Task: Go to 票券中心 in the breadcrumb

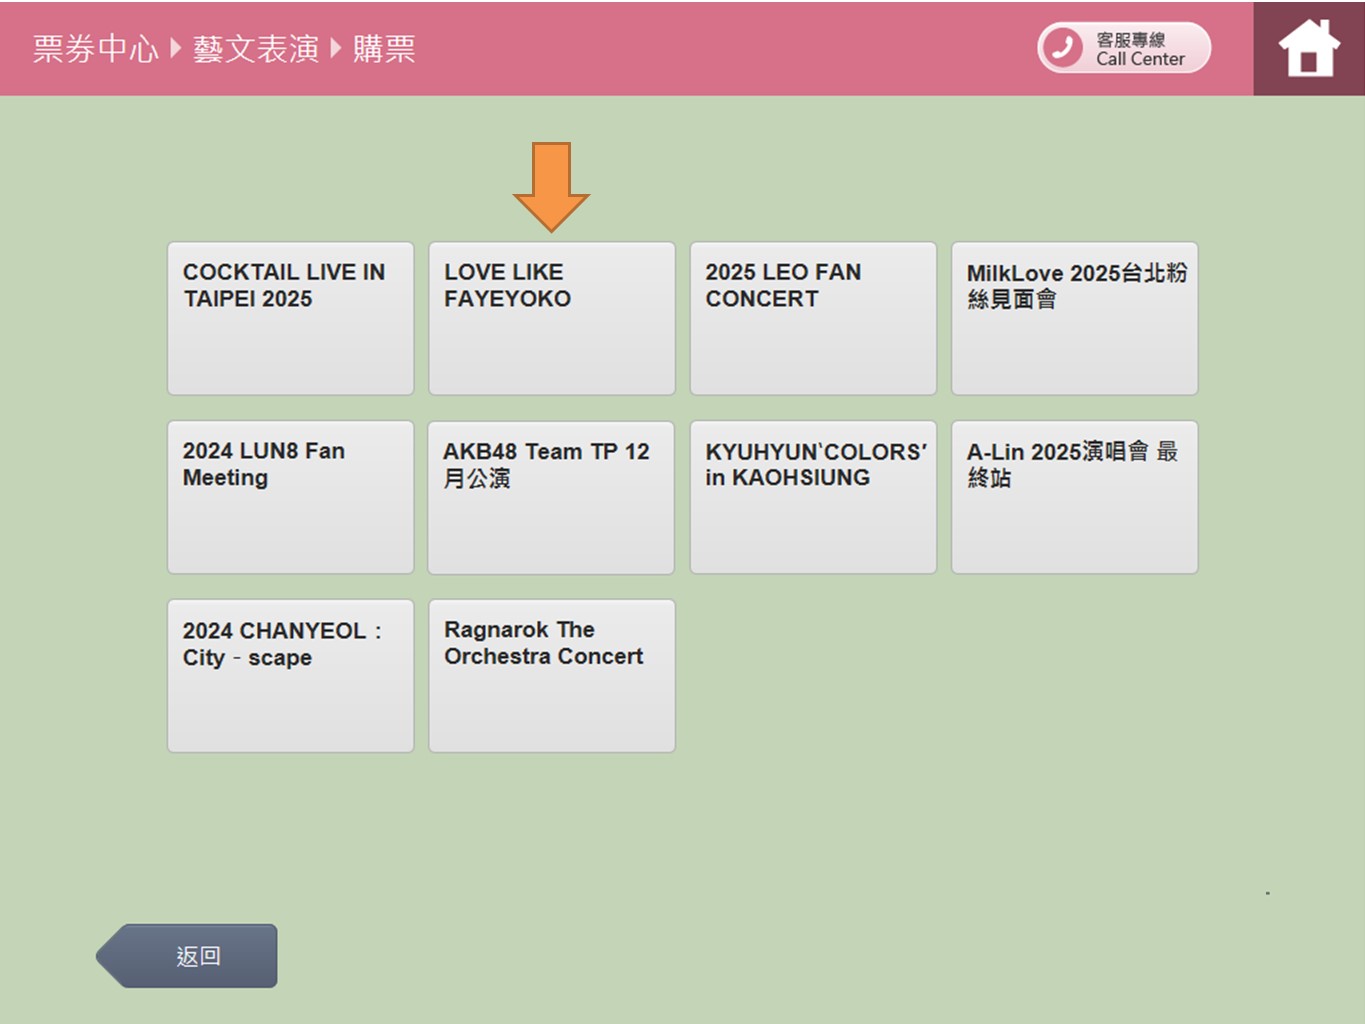Action: coord(96,49)
